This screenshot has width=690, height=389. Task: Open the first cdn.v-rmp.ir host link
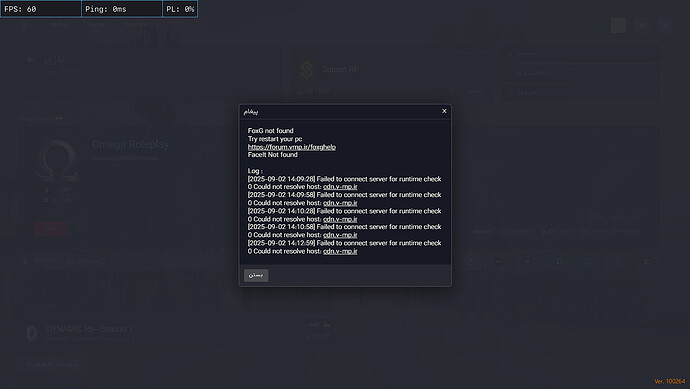[340, 187]
